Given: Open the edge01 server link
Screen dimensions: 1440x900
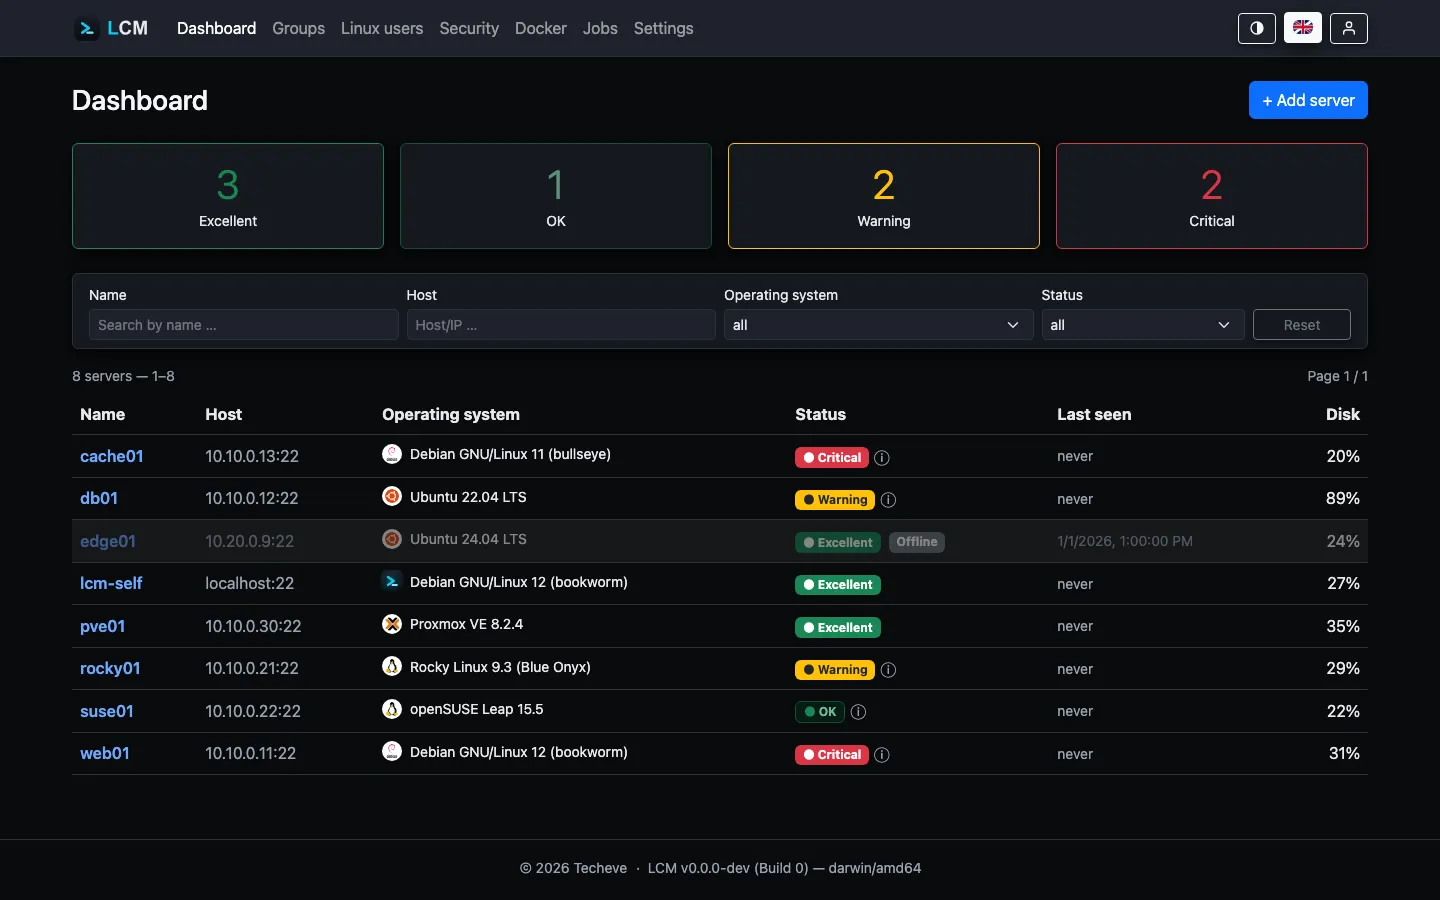Looking at the screenshot, I should click(108, 541).
